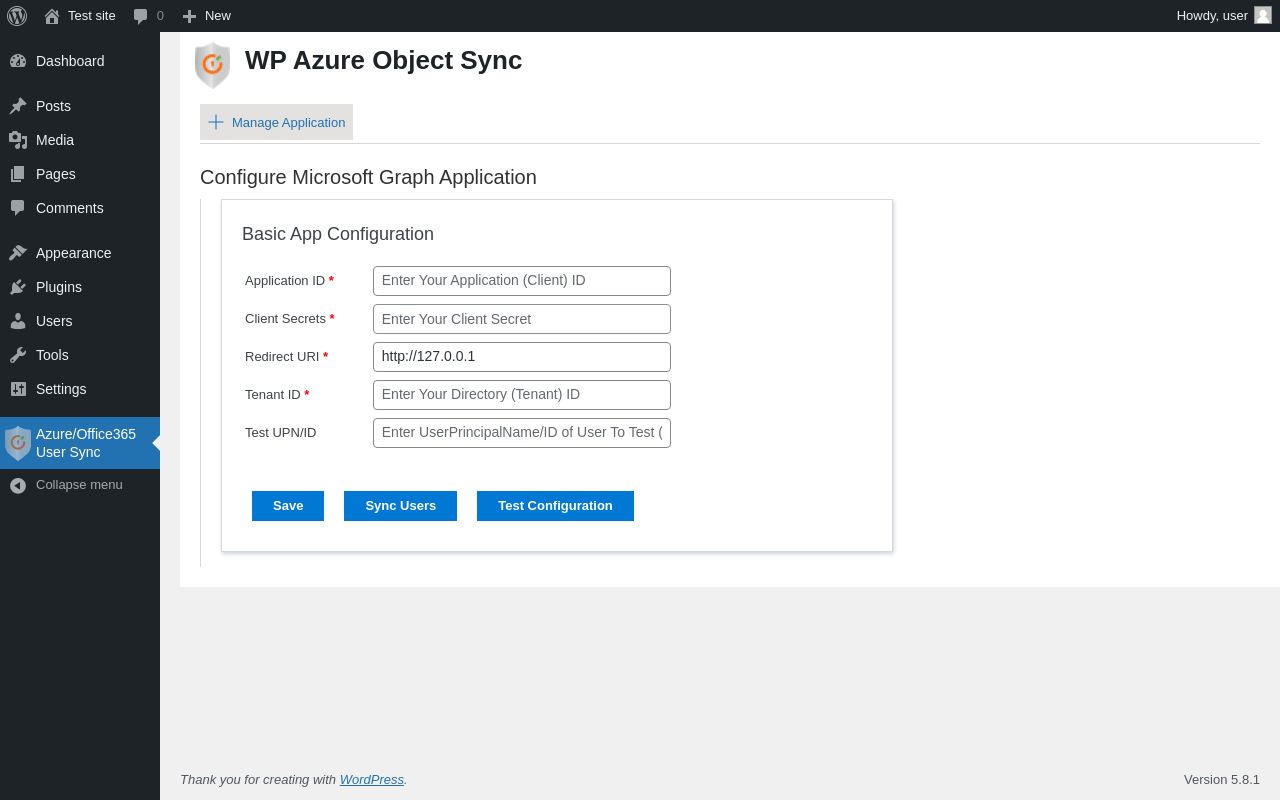The image size is (1280, 800).
Task: Collapse the admin sidebar menu
Action: click(79, 485)
